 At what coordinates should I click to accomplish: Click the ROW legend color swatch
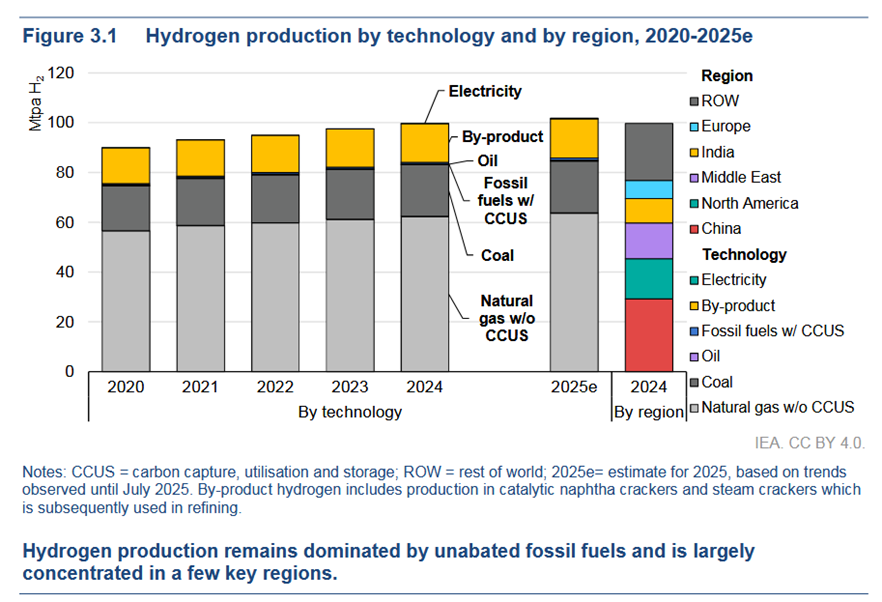point(692,101)
